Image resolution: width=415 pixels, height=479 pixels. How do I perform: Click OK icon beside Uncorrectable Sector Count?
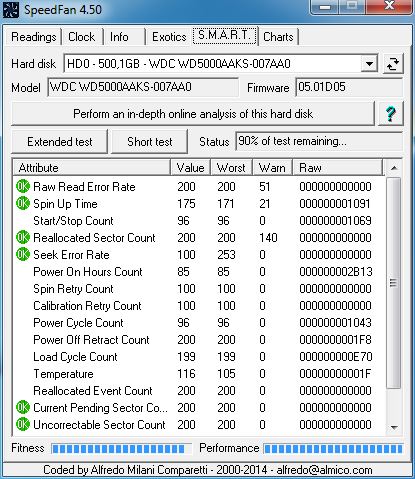[x=23, y=424]
